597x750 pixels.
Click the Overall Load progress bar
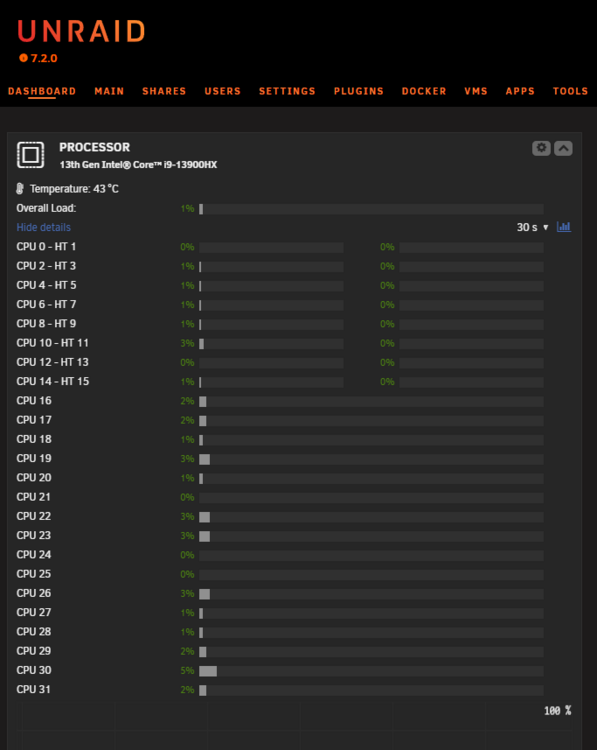pos(371,209)
